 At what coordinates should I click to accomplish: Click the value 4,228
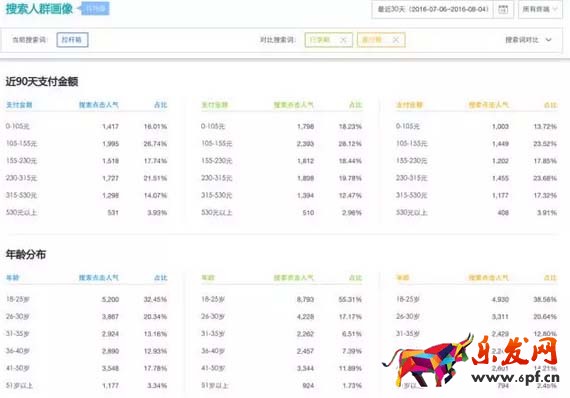coord(305,317)
